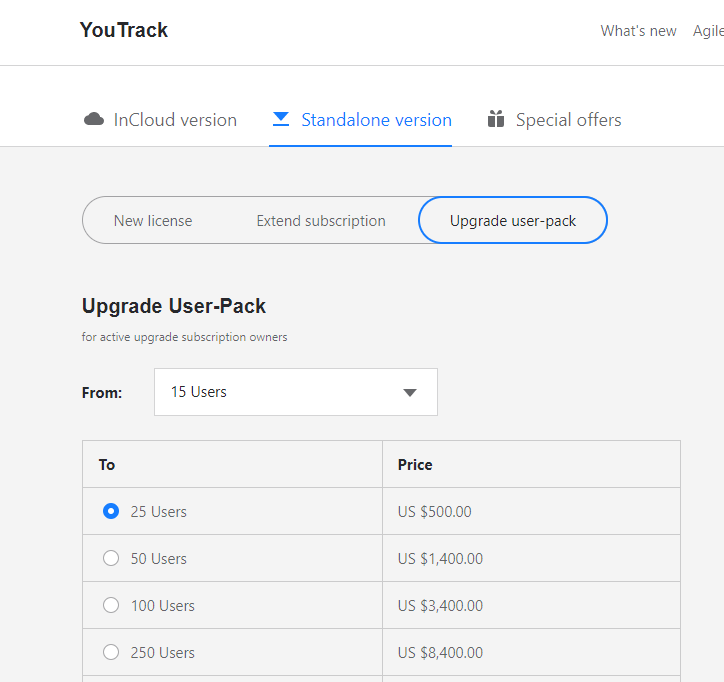Pick the 100 Users radio button
724x682 pixels.
[x=111, y=605]
